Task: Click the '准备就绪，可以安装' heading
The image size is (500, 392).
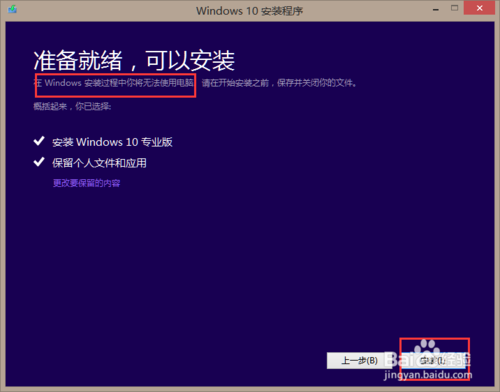Action: tap(134, 61)
